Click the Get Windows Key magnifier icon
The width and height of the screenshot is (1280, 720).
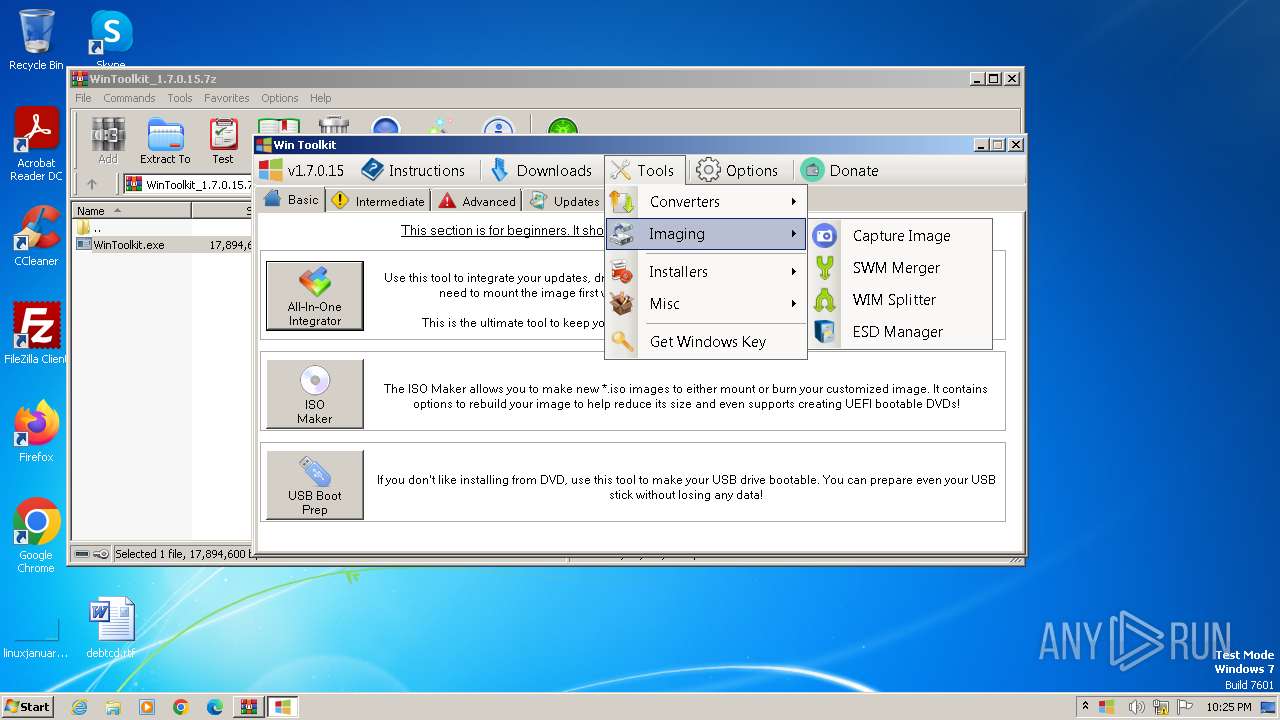623,342
